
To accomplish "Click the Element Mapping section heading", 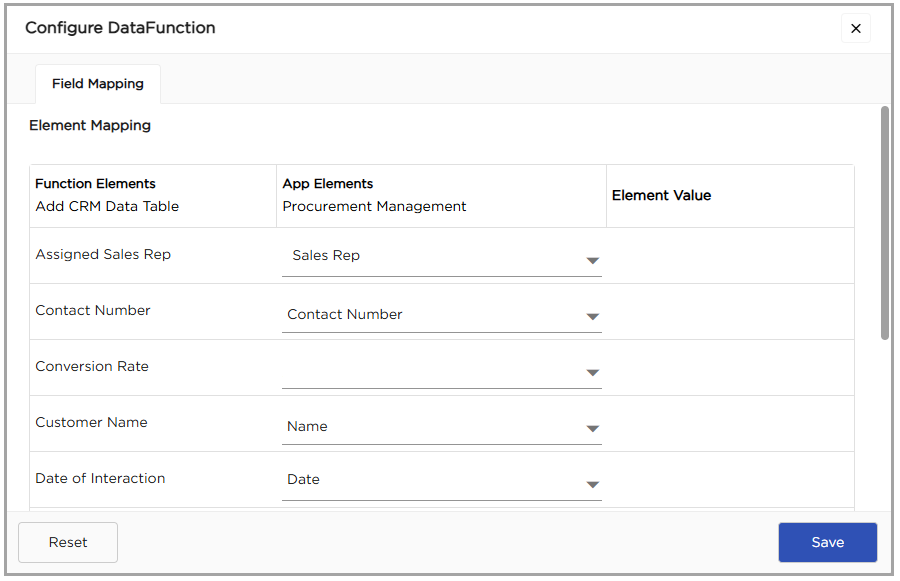I will tap(90, 126).
